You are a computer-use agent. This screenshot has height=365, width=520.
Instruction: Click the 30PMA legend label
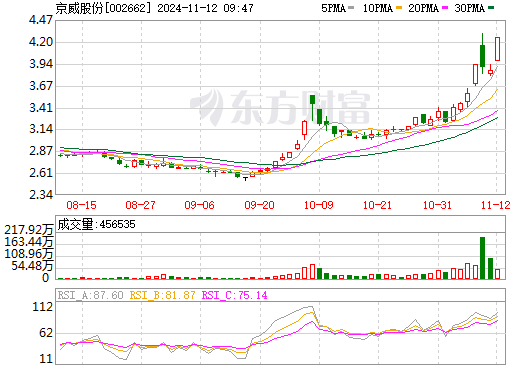click(469, 8)
